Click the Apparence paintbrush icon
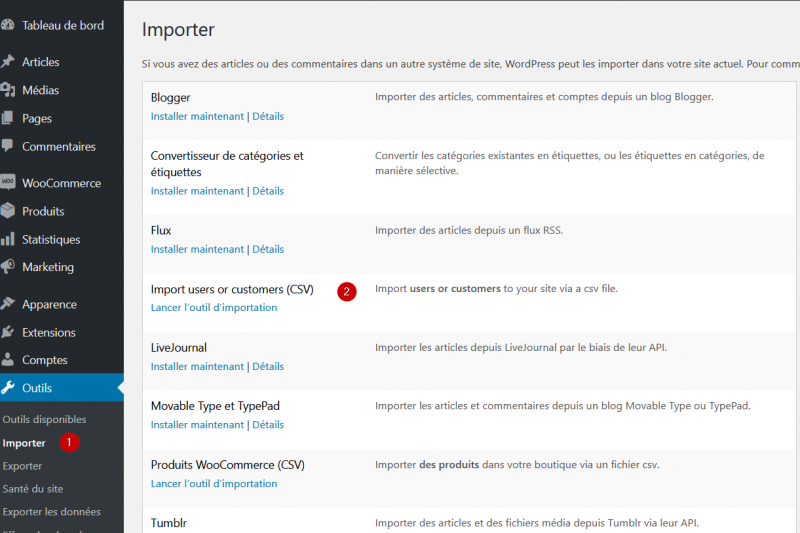The width and height of the screenshot is (800, 533). [7, 304]
